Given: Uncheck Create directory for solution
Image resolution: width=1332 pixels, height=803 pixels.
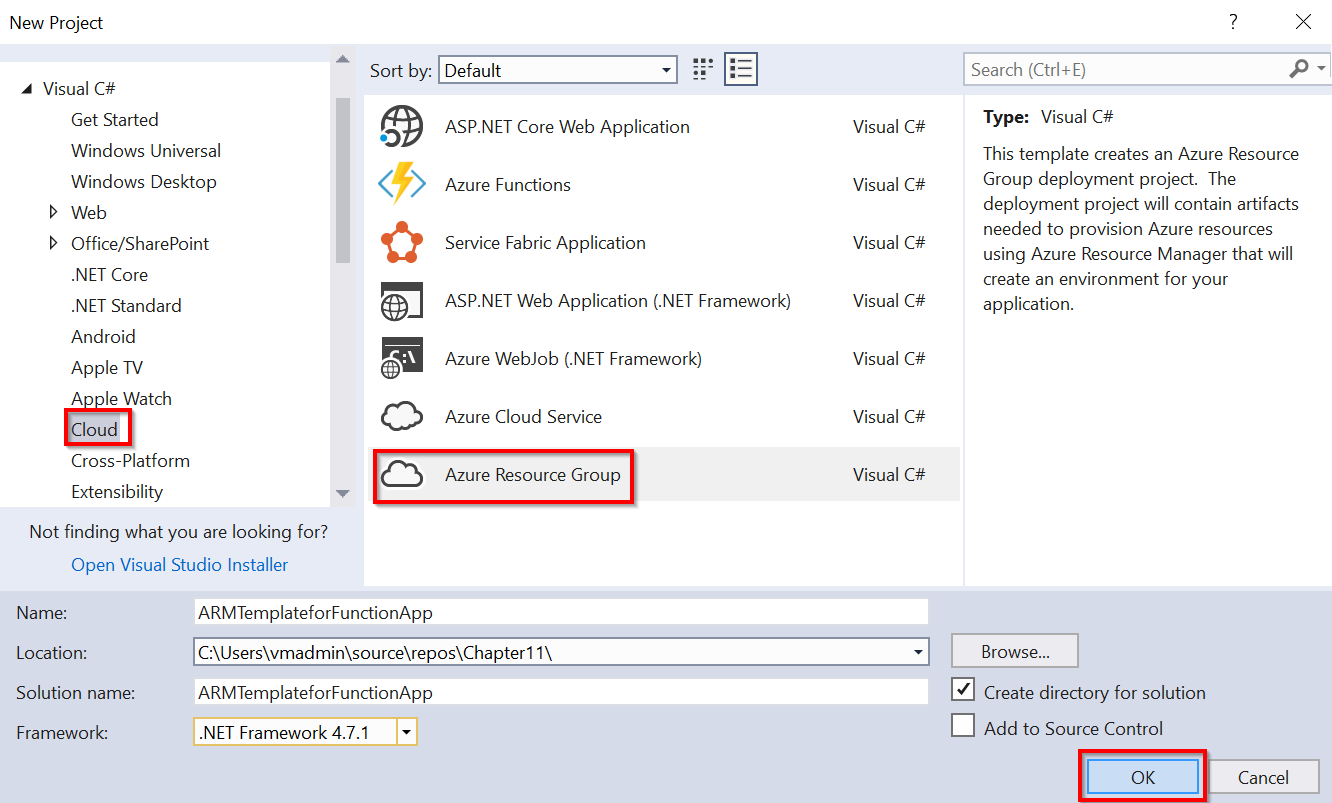Looking at the screenshot, I should (x=963, y=690).
